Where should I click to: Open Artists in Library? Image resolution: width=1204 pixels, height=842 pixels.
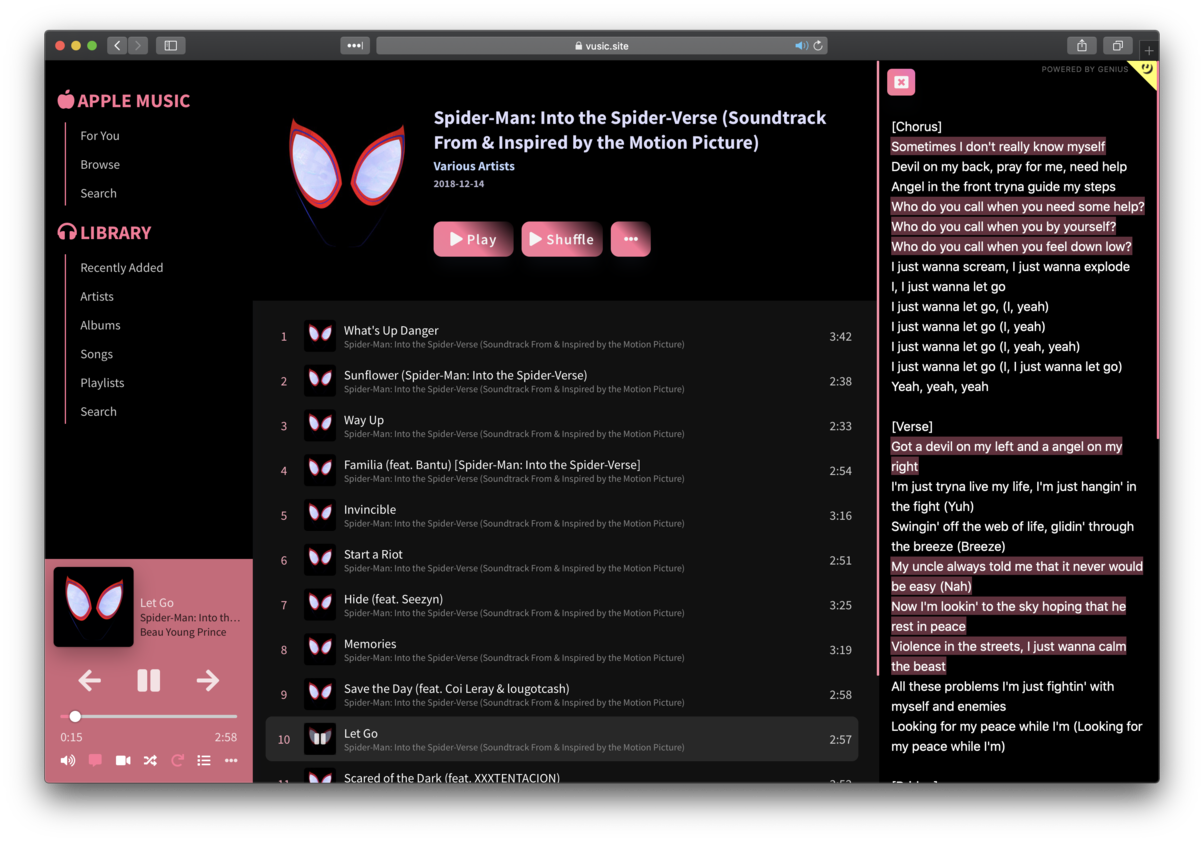click(x=97, y=297)
